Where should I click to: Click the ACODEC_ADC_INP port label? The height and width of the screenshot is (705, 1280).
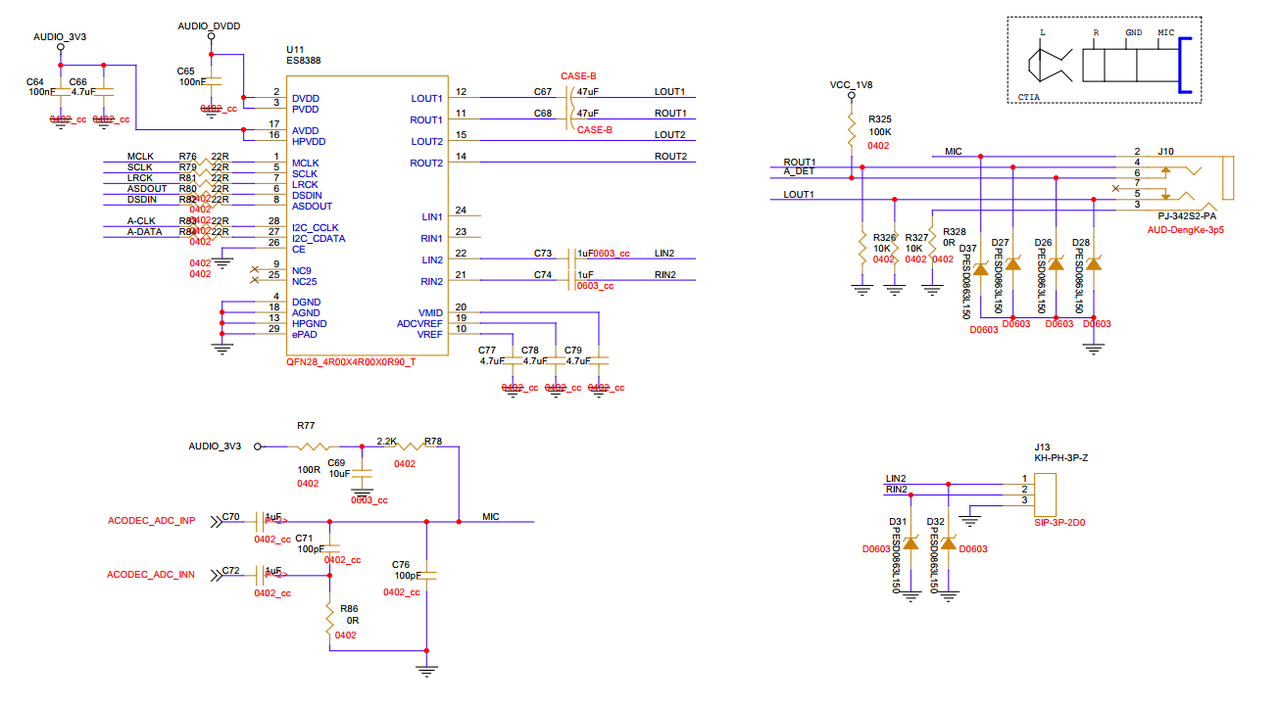pyautogui.click(x=151, y=521)
